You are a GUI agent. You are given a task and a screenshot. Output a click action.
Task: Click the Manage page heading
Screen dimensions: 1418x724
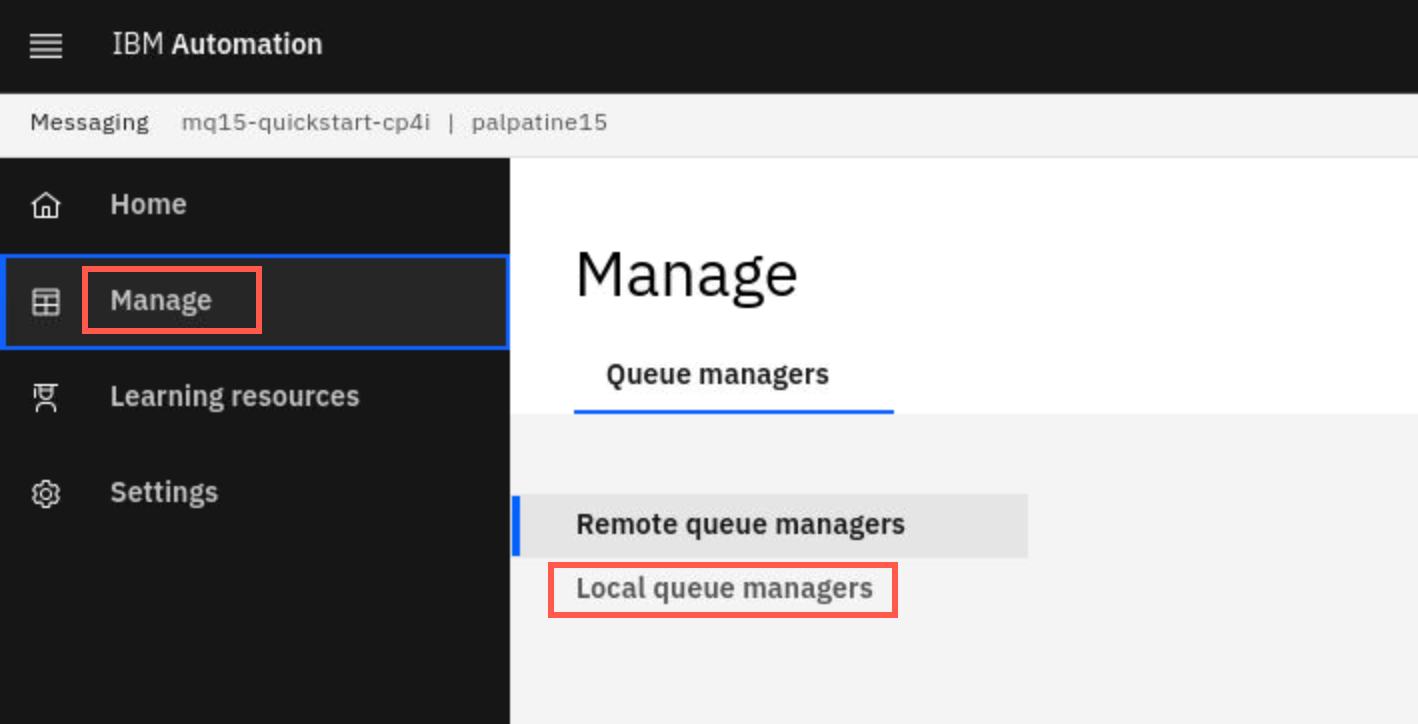pyautogui.click(x=686, y=273)
